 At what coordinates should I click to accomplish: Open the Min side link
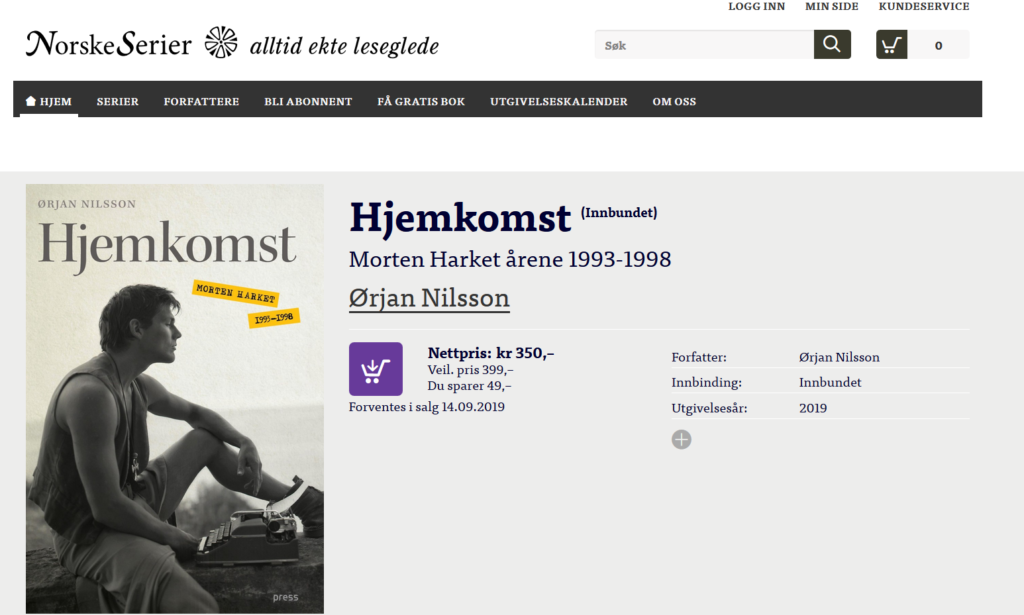(831, 7)
